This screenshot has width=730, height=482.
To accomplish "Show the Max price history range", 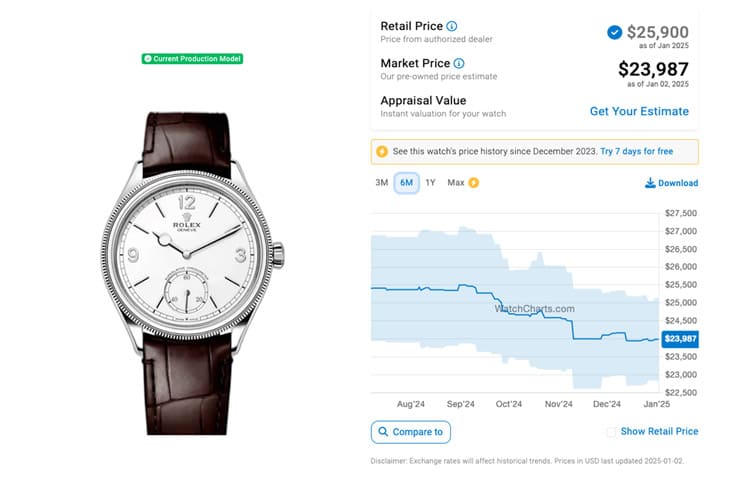I will pyautogui.click(x=456, y=183).
